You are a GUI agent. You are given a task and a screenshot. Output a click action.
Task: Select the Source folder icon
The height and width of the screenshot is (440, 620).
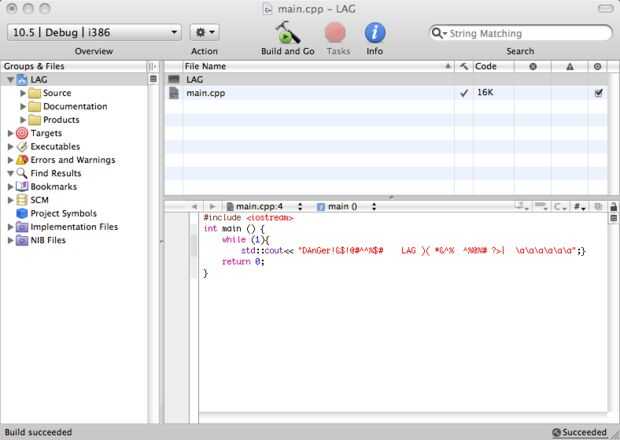35,93
